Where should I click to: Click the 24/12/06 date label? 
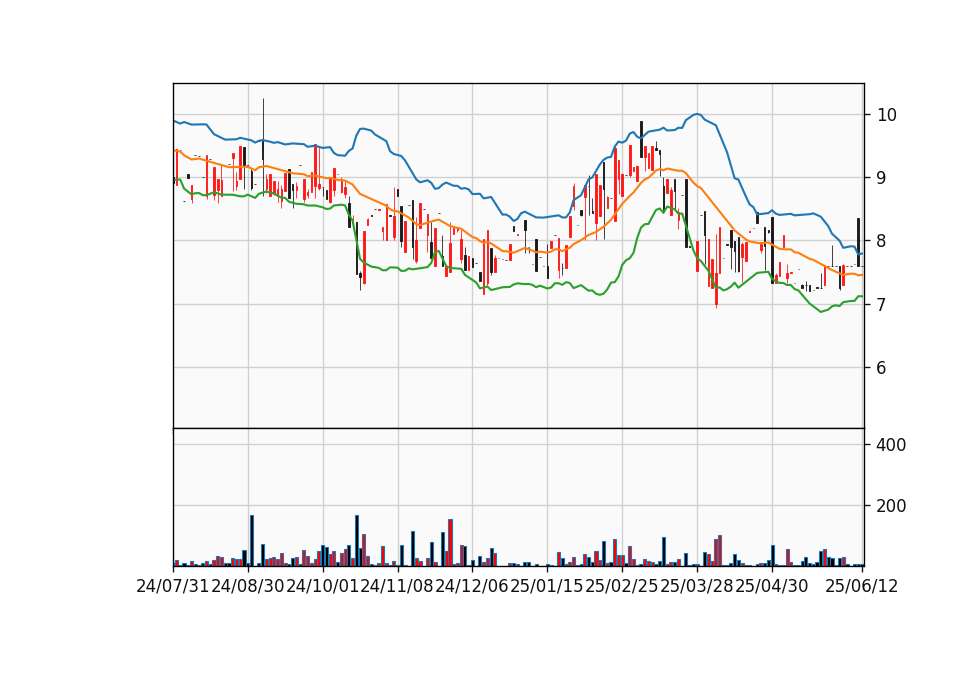(472, 586)
